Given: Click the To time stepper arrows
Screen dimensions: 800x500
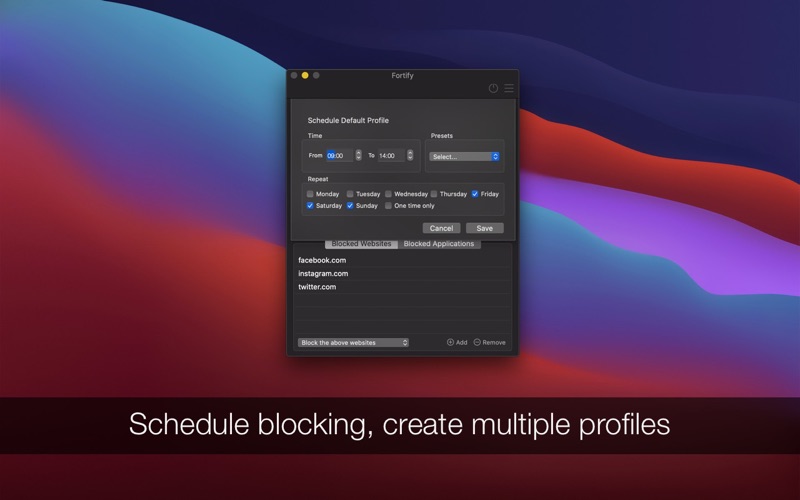Looking at the screenshot, I should 410,155.
